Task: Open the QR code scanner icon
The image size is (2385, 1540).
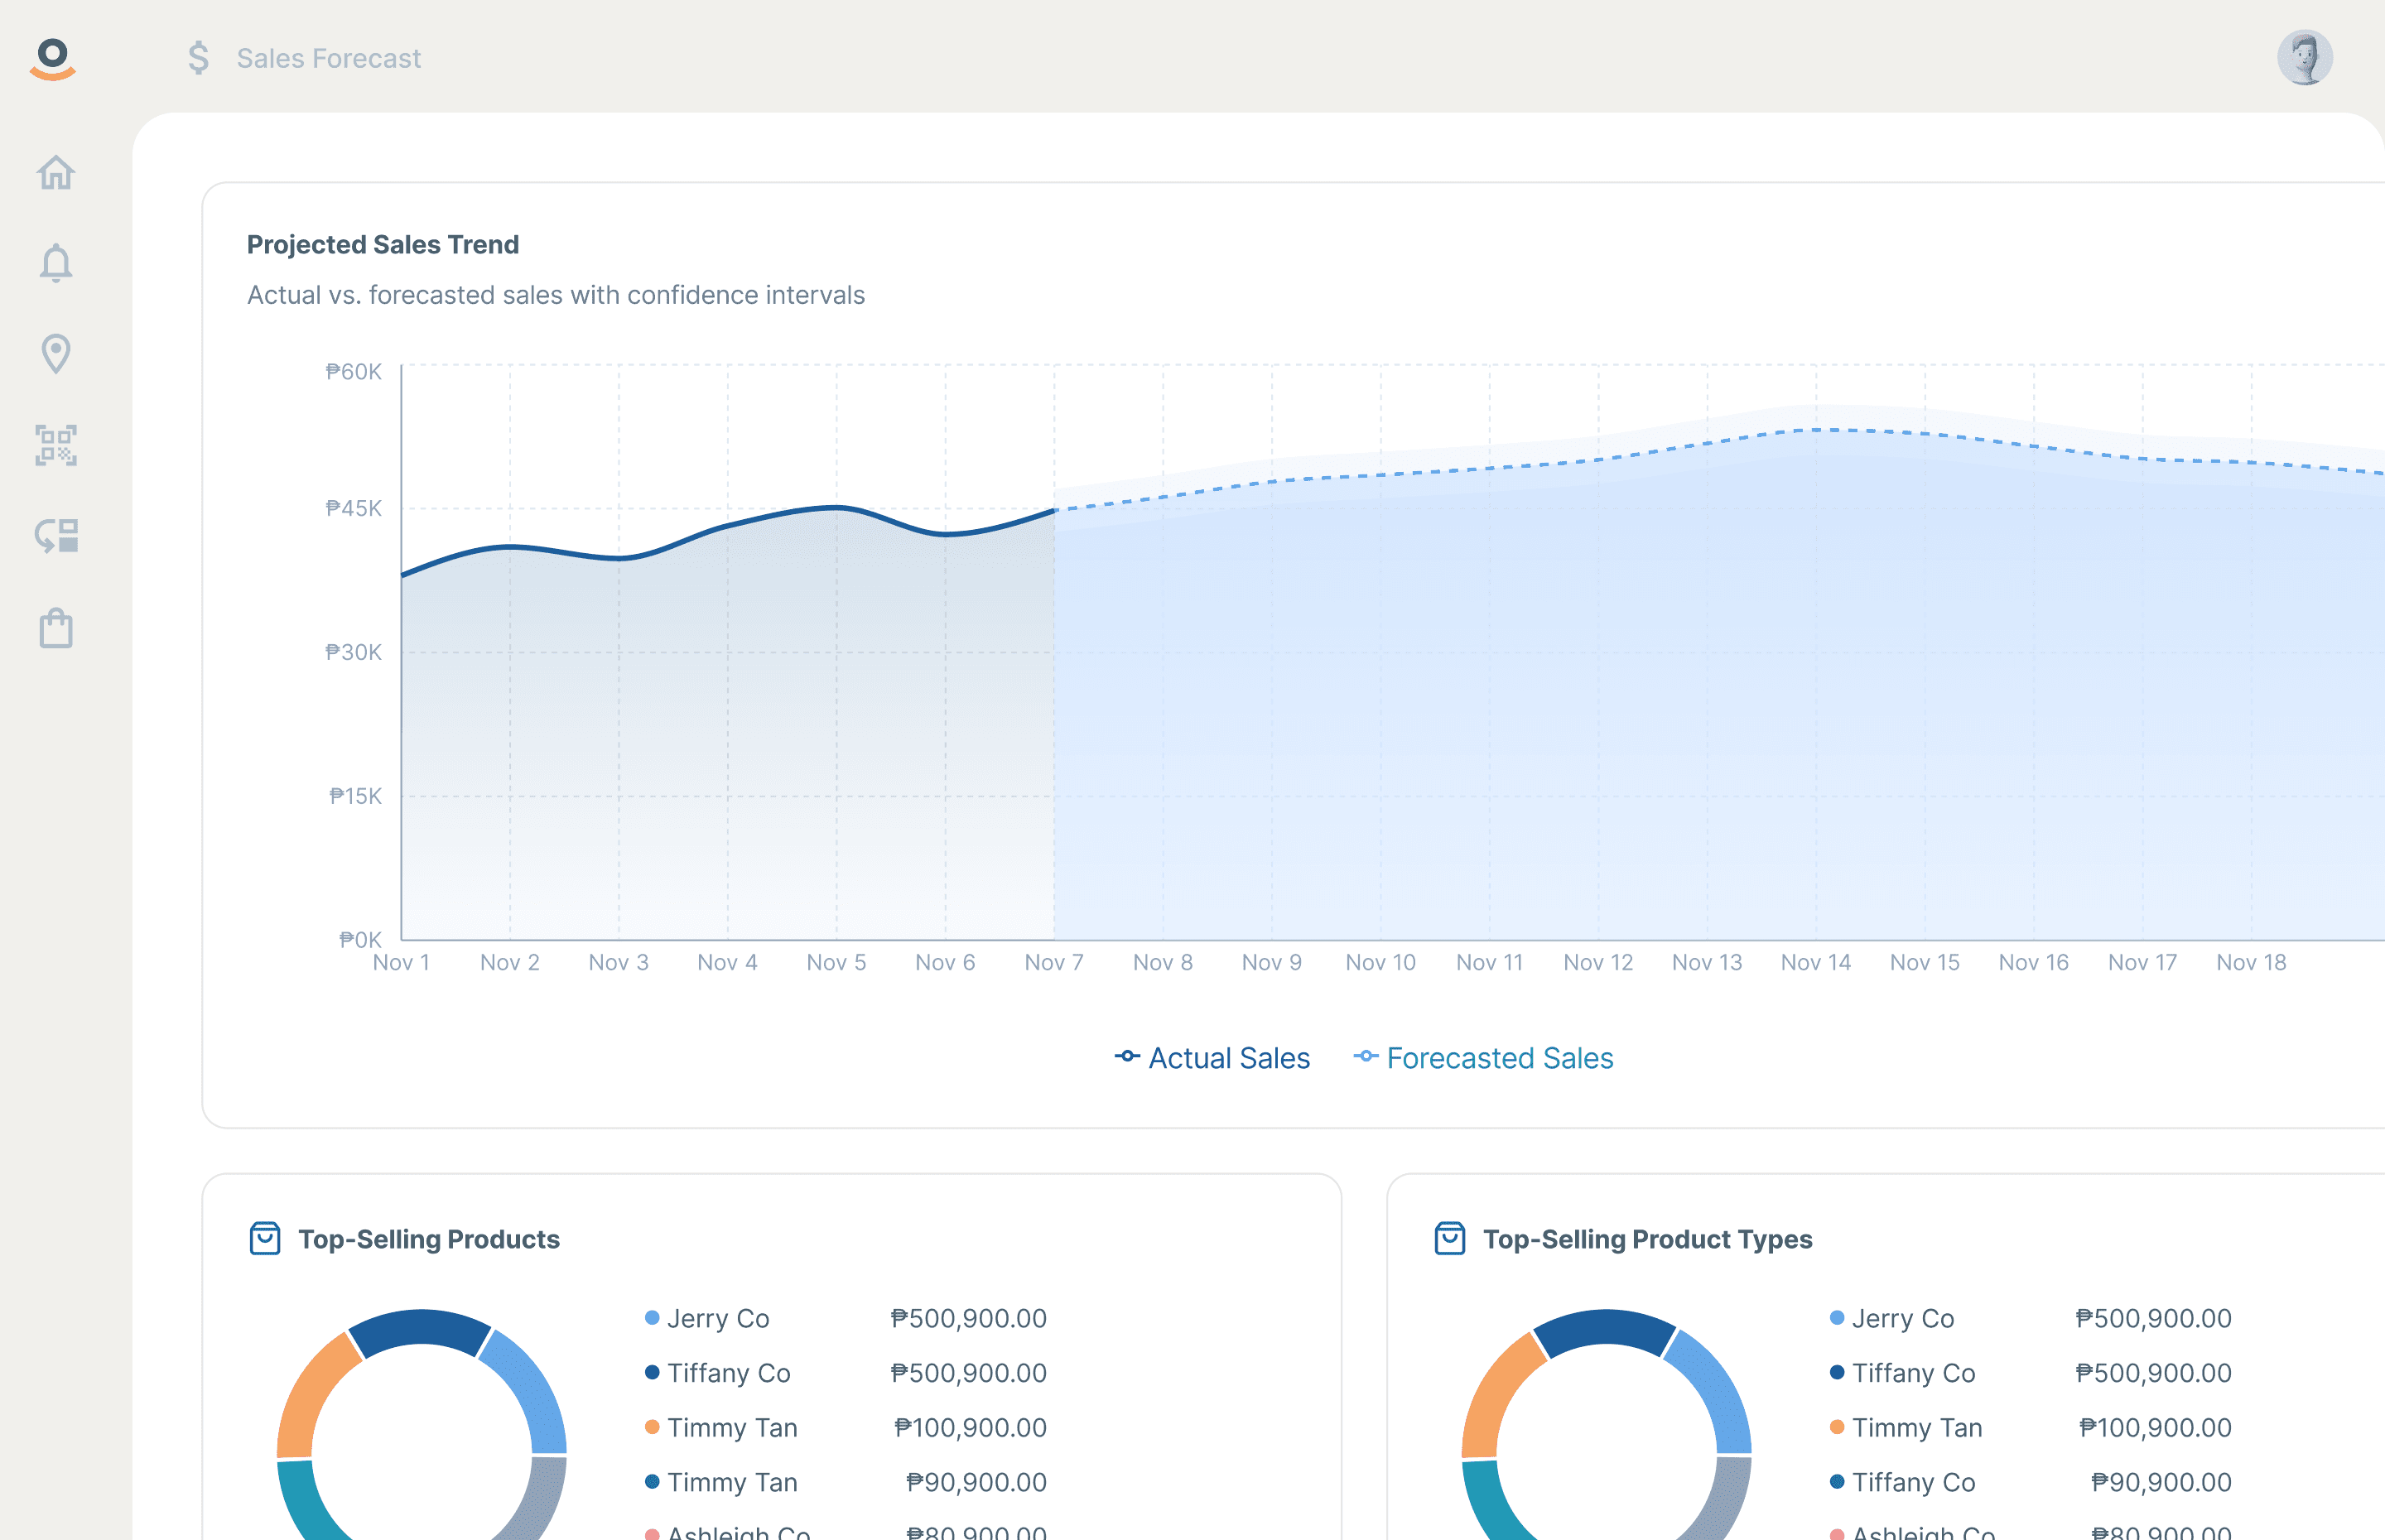Action: [56, 445]
